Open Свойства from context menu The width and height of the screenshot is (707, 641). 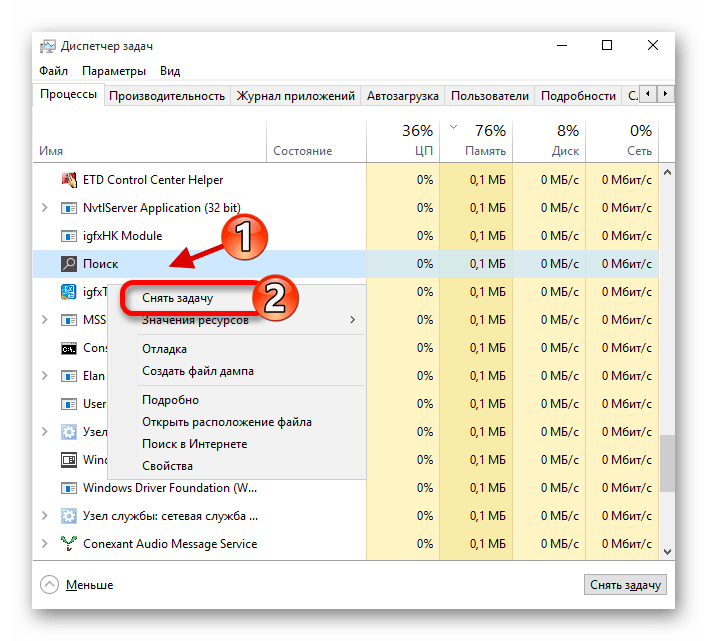click(x=167, y=466)
